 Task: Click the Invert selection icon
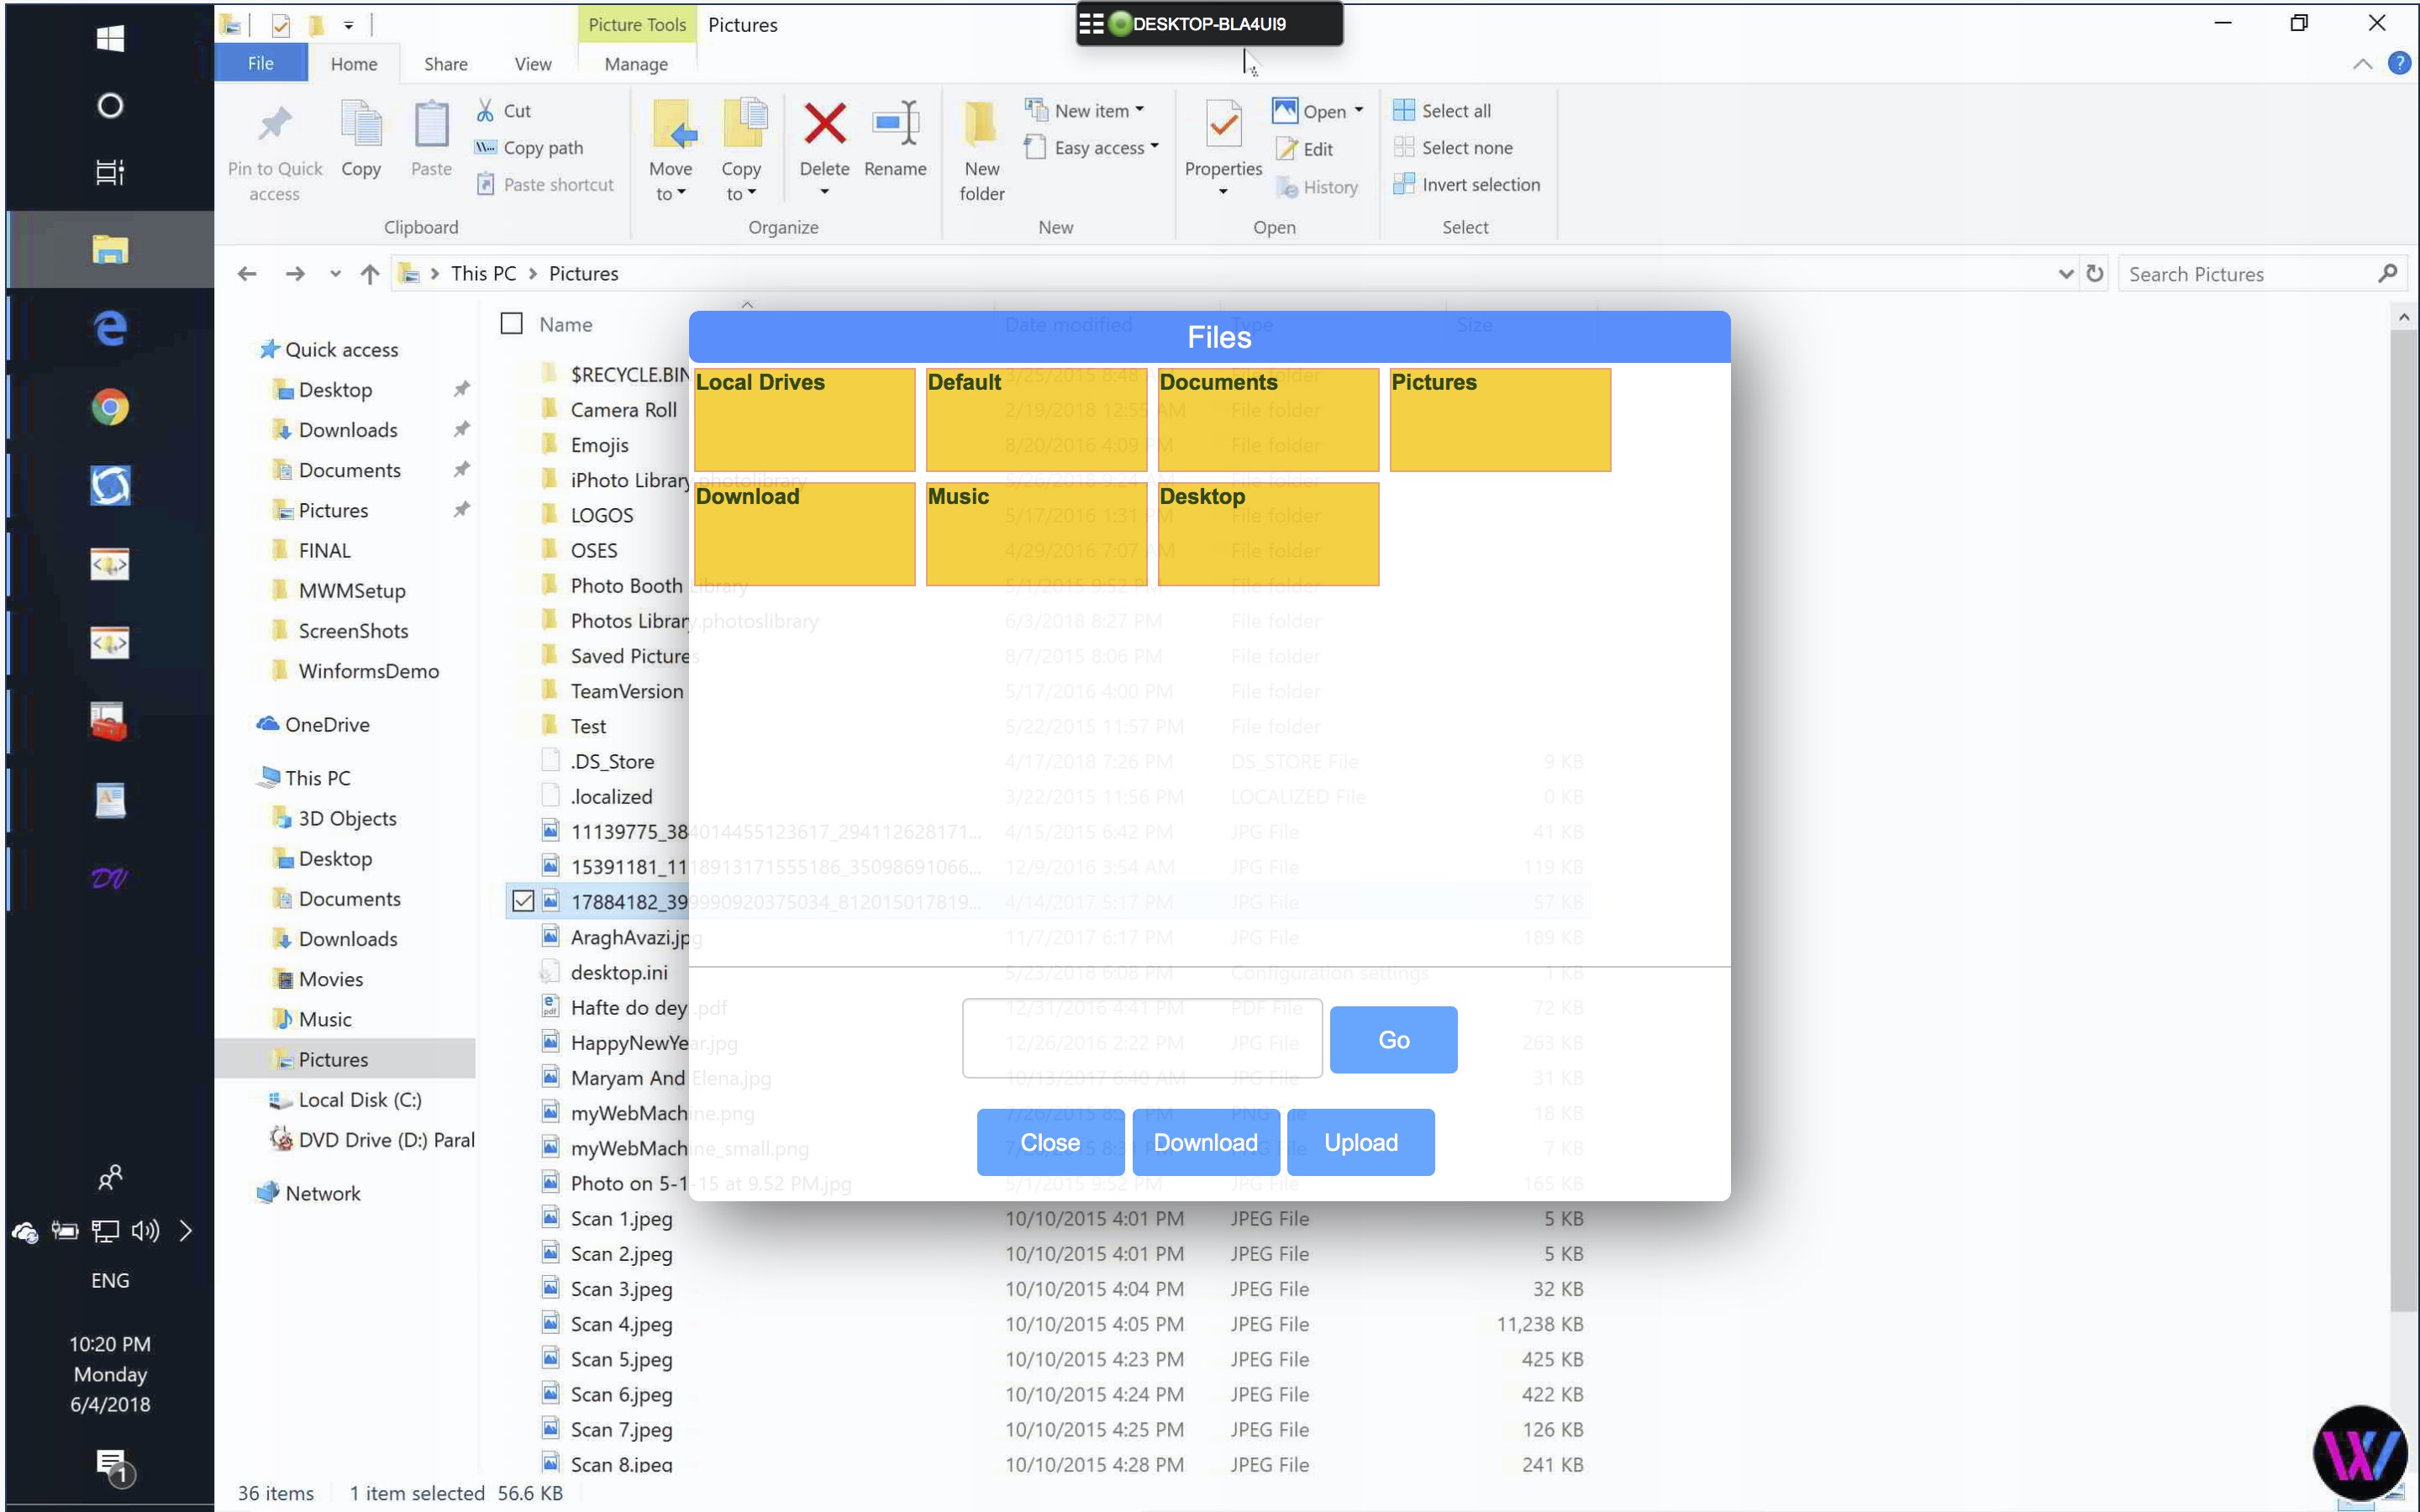click(x=1404, y=184)
